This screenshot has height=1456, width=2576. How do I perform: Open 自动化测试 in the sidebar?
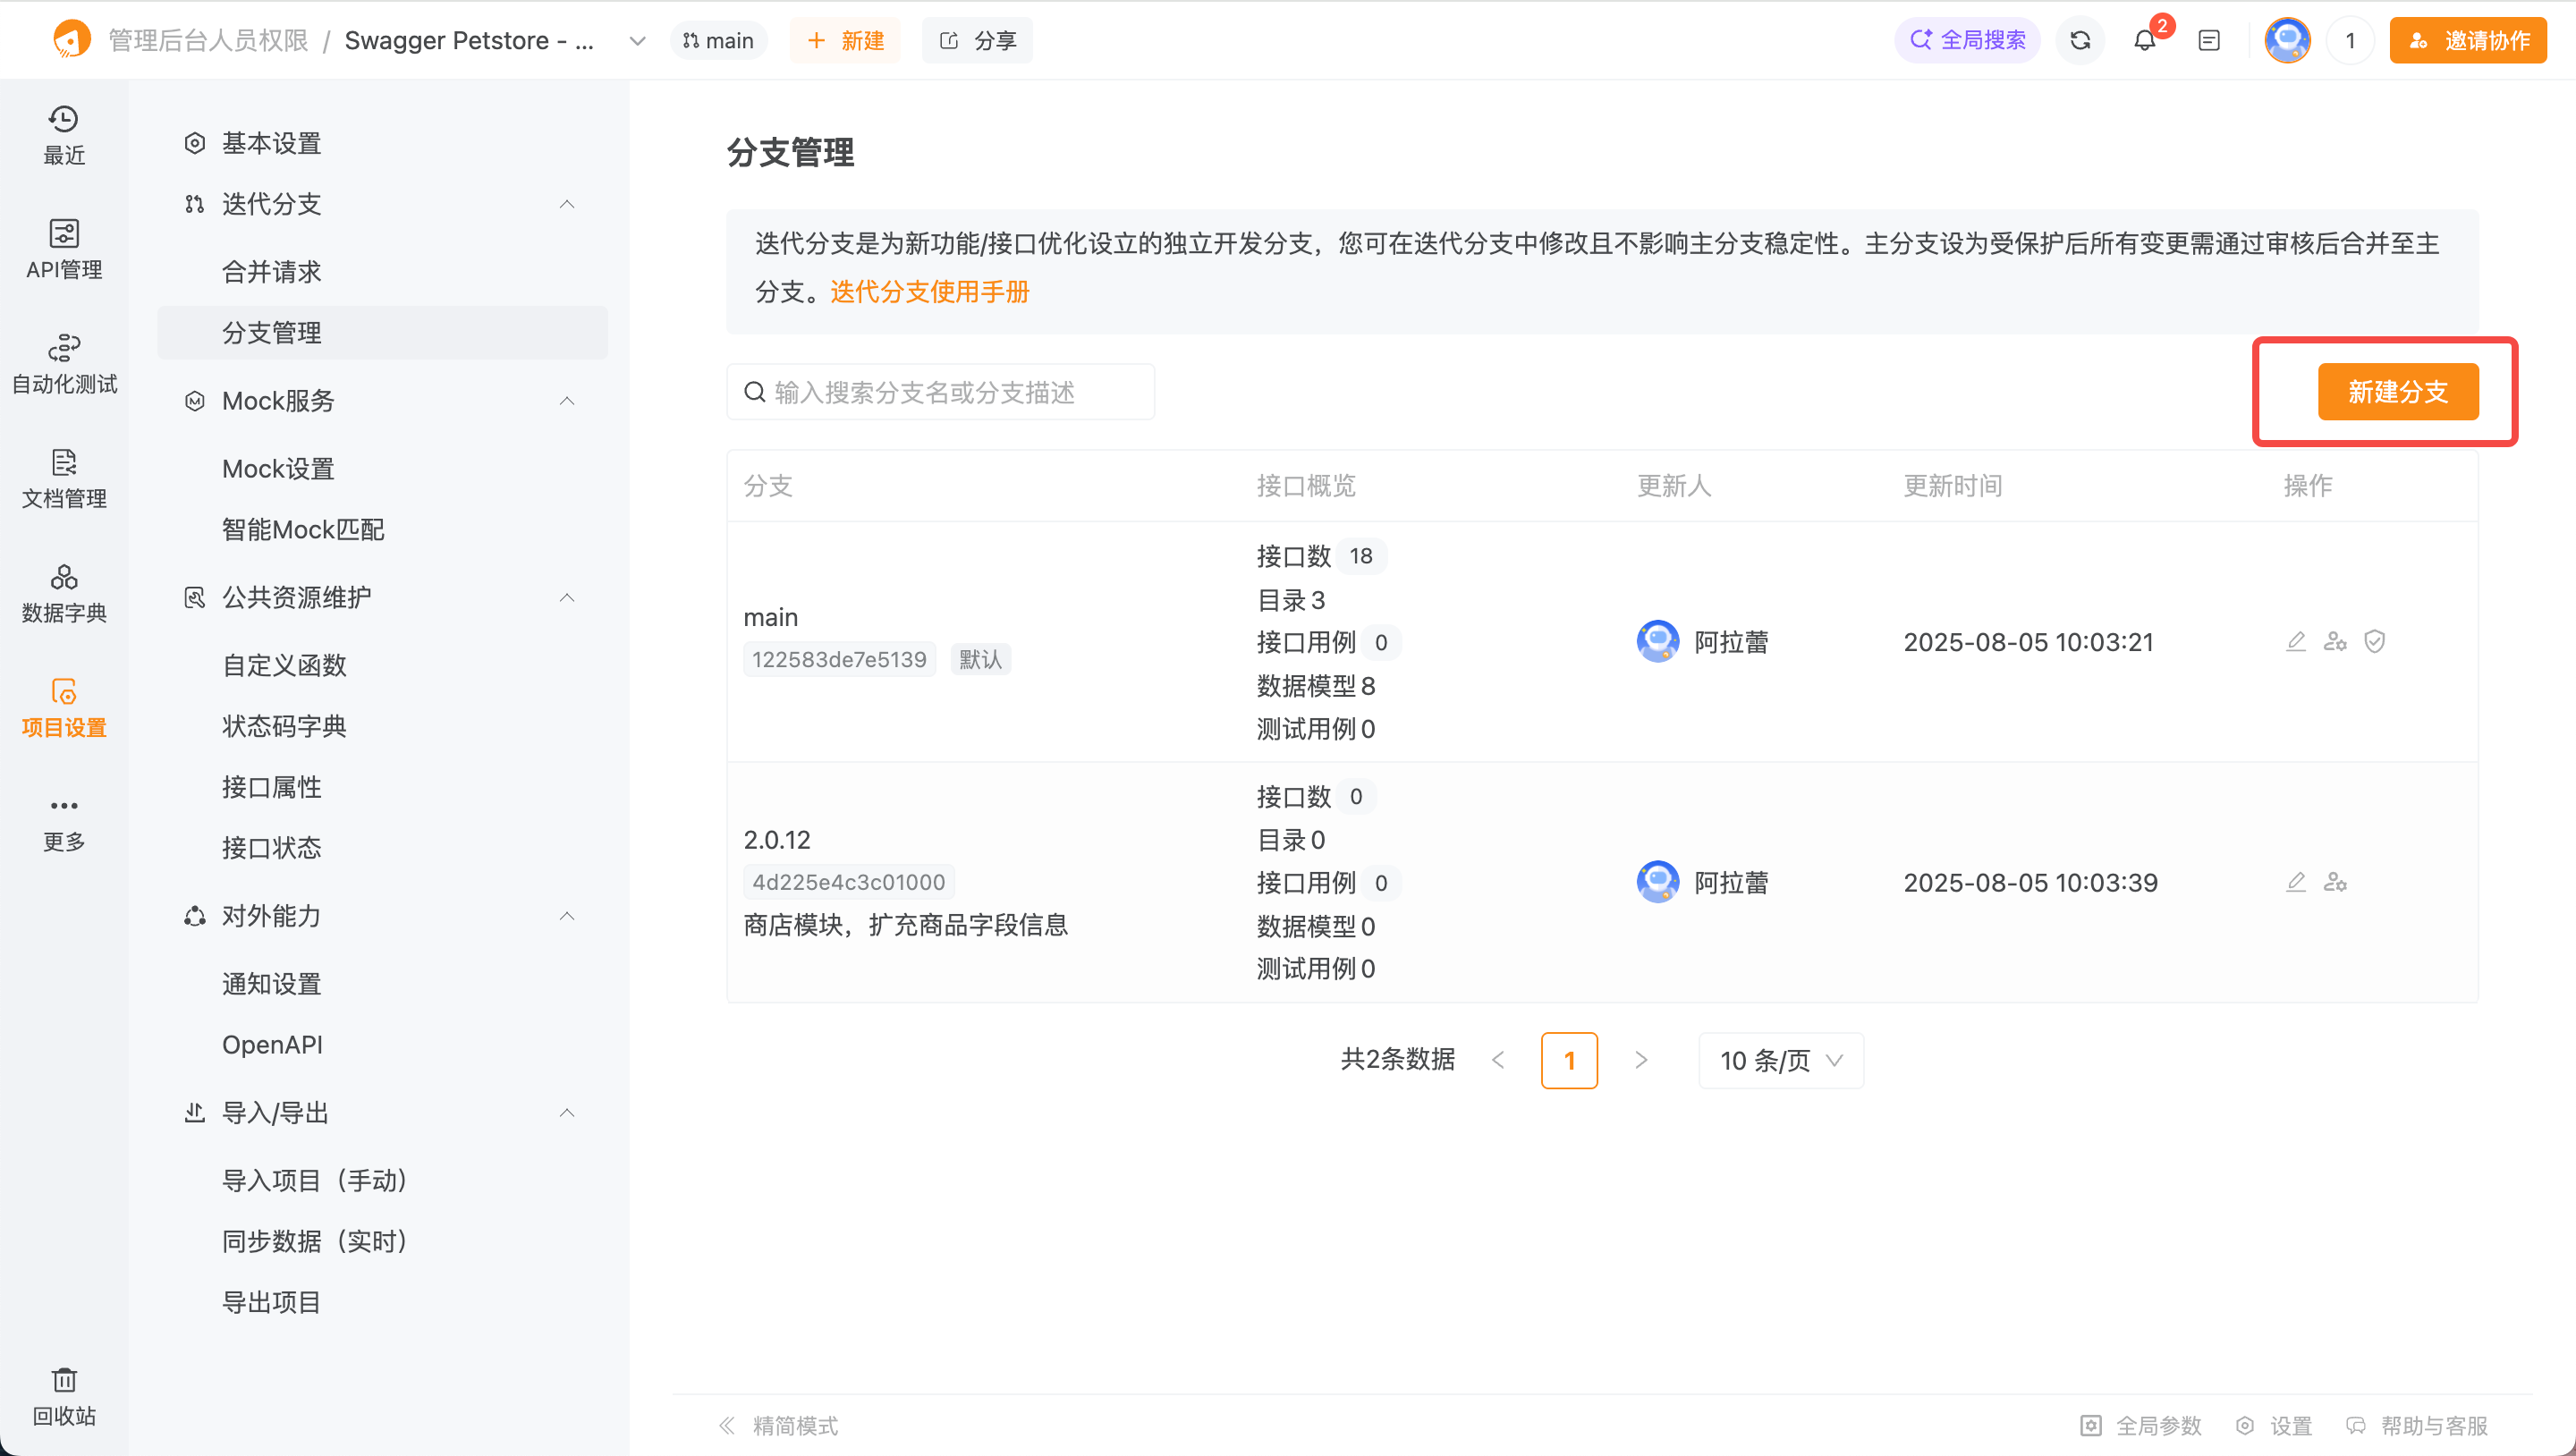click(64, 364)
